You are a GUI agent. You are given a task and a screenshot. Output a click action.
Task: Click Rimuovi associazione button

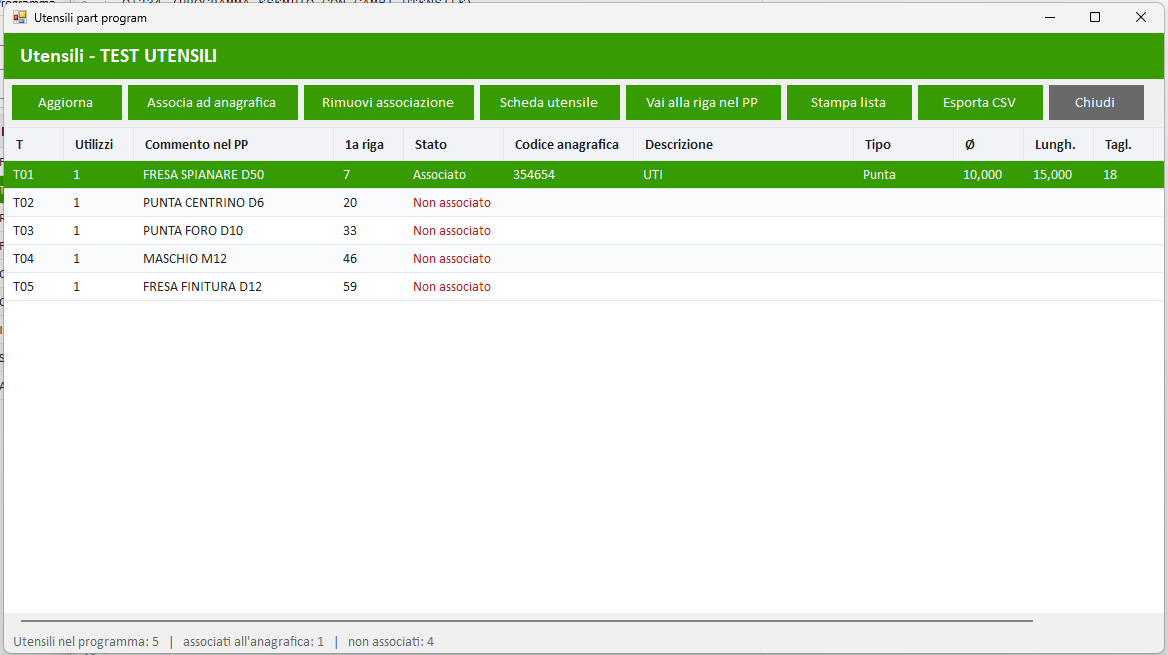(388, 102)
